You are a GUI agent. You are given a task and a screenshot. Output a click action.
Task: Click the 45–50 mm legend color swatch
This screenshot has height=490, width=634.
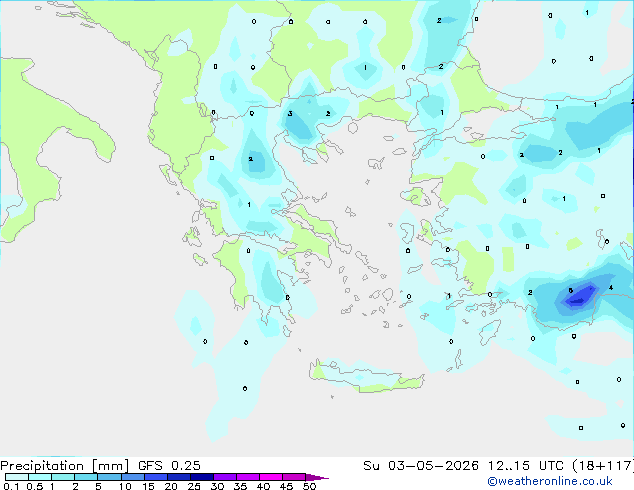click(x=294, y=477)
